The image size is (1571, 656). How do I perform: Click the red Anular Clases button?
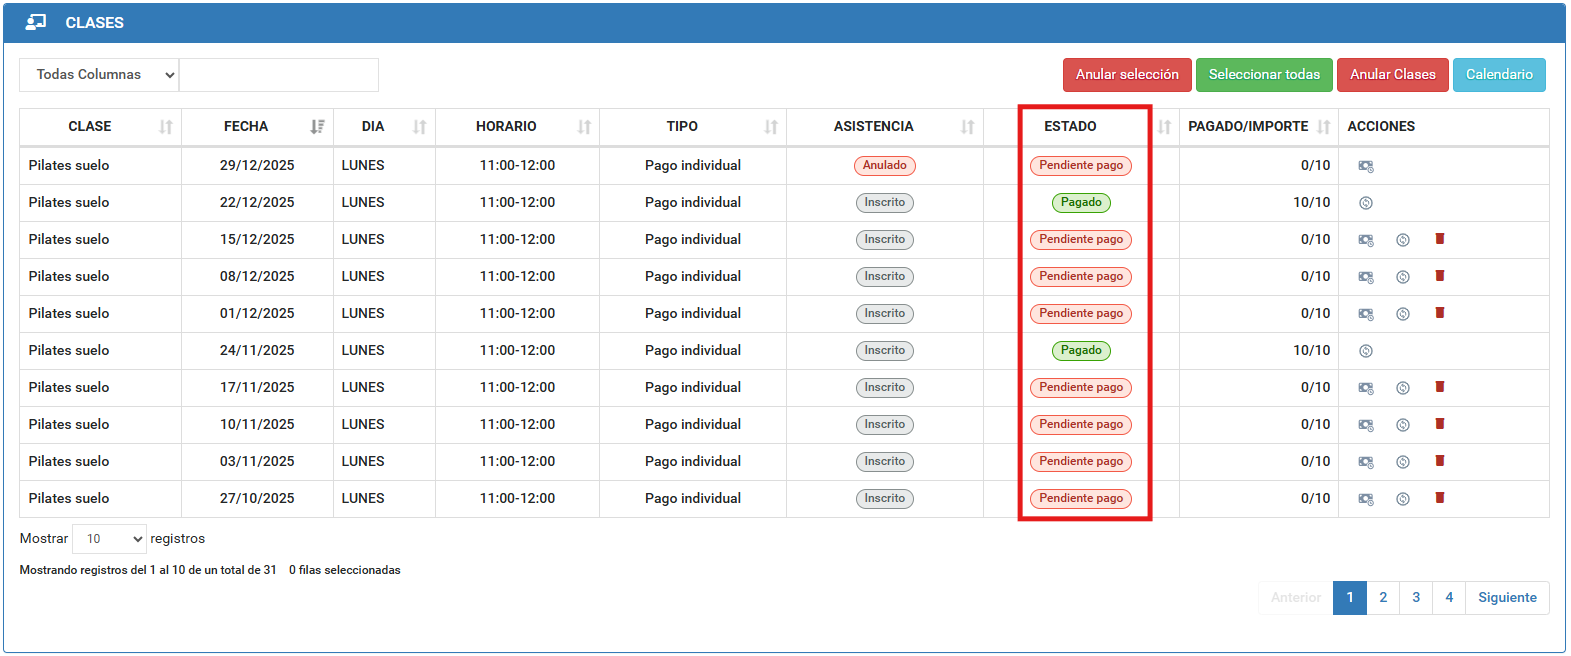point(1391,75)
